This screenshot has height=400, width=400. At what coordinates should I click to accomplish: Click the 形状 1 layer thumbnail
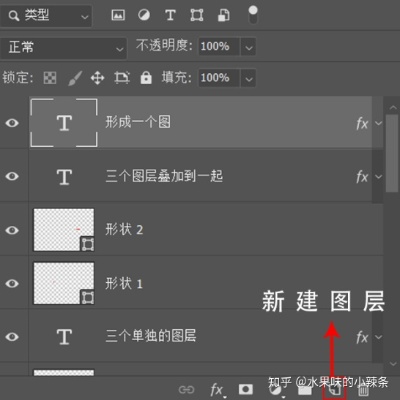[x=64, y=283]
